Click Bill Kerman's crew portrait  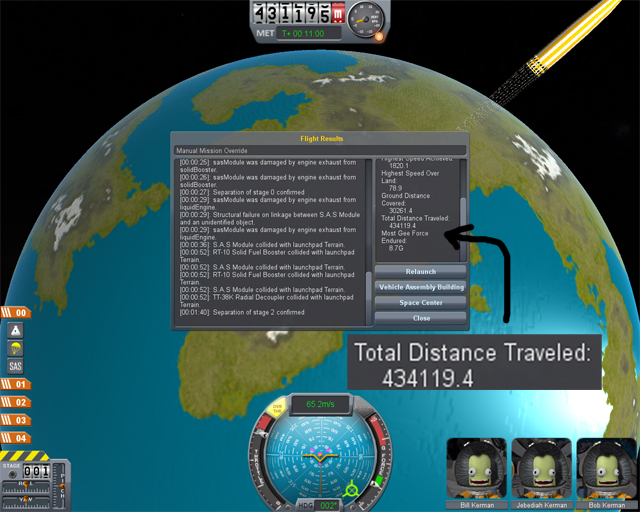coord(476,469)
